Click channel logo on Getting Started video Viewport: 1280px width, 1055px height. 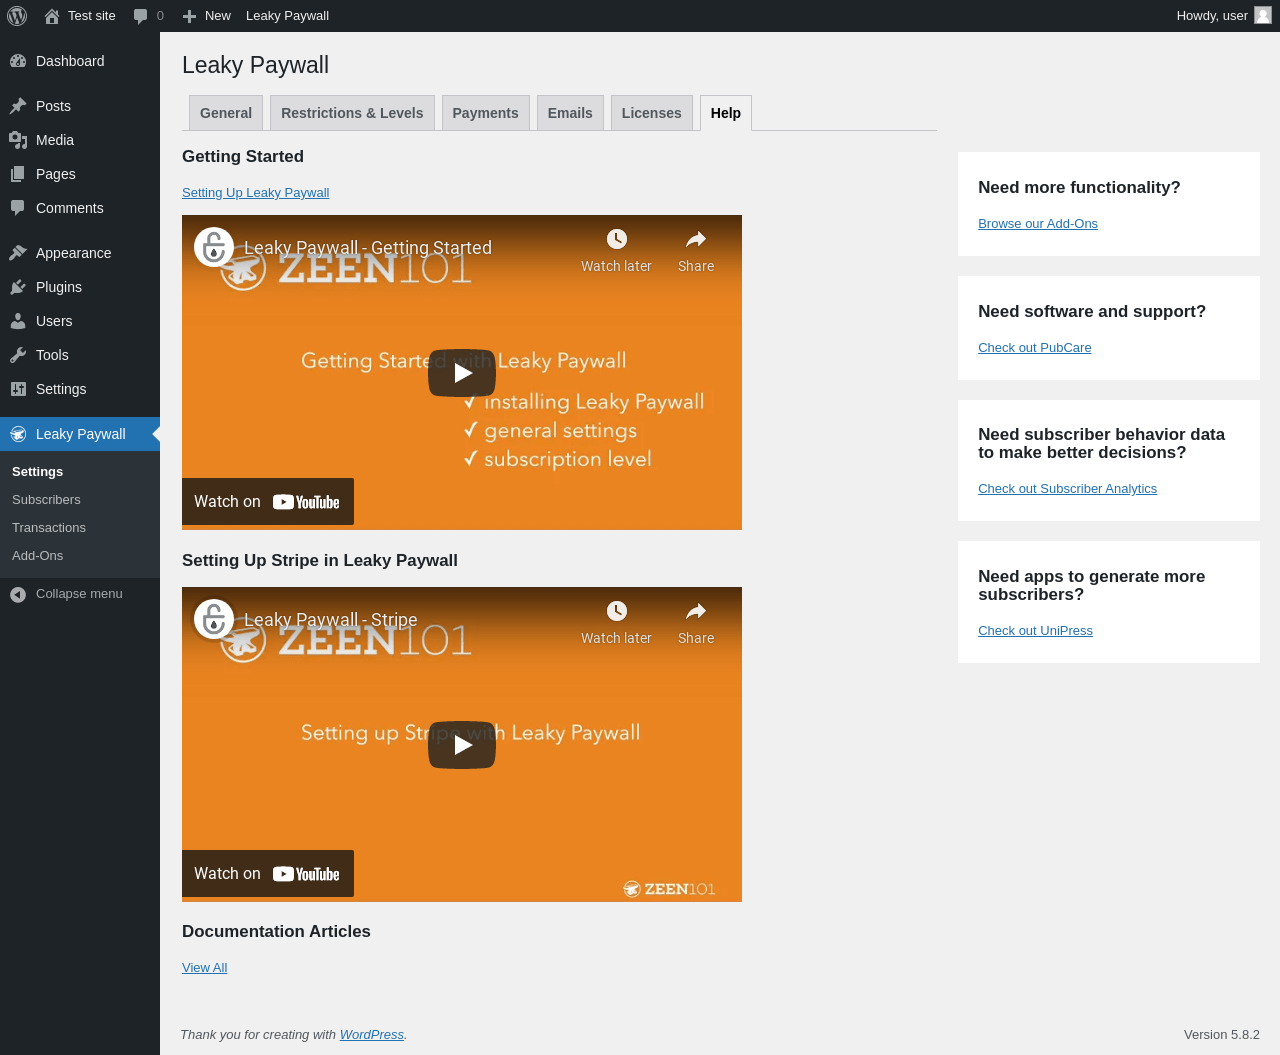[214, 248]
